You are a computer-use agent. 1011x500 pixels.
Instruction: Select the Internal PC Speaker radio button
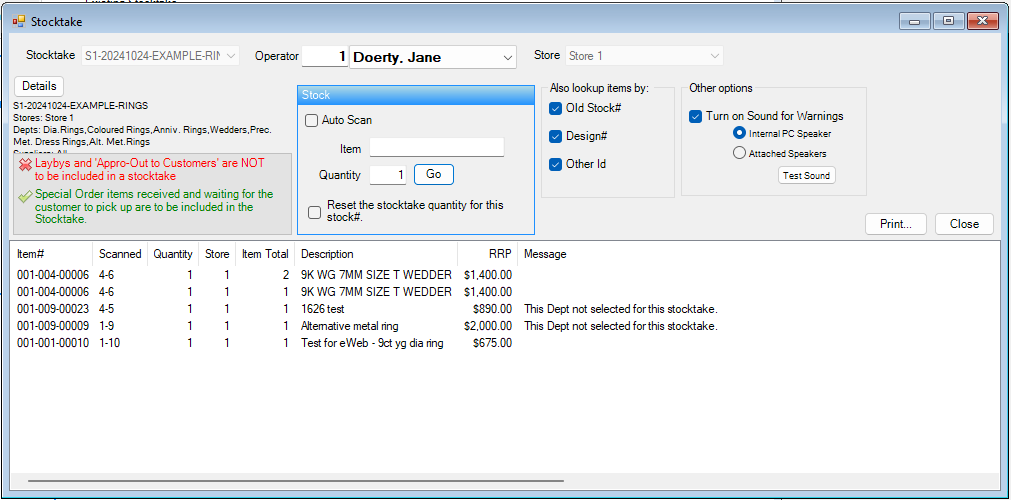[740, 134]
